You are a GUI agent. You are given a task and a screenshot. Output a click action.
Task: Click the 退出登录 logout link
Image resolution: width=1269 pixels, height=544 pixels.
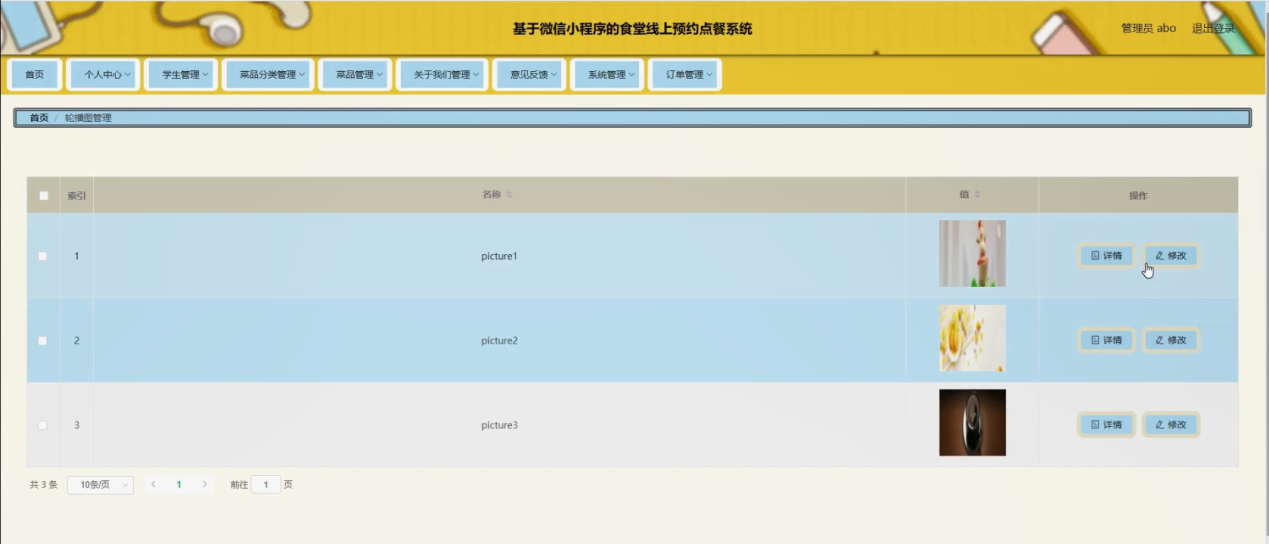click(x=1212, y=28)
